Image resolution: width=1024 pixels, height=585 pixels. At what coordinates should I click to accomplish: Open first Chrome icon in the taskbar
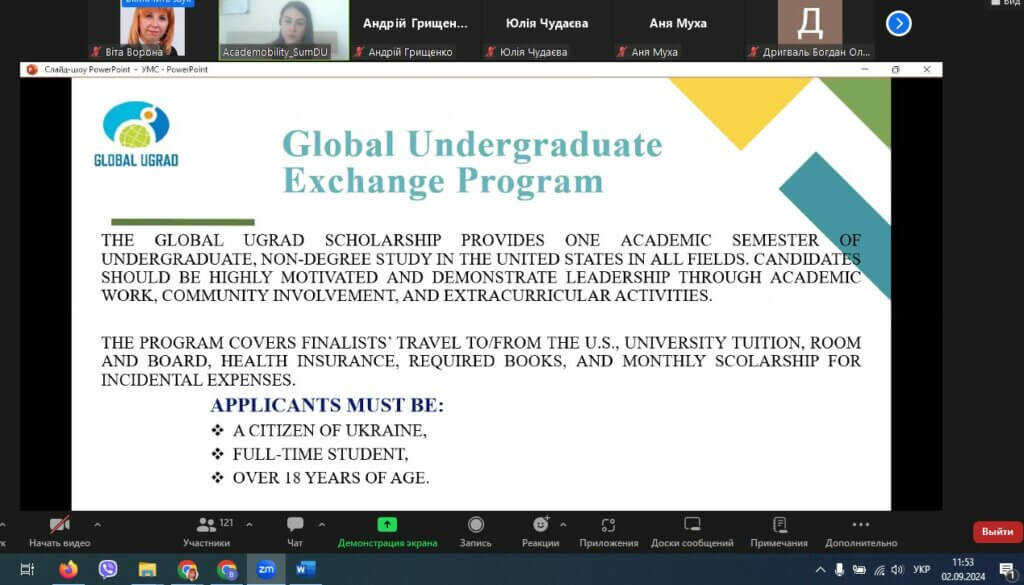(x=187, y=569)
